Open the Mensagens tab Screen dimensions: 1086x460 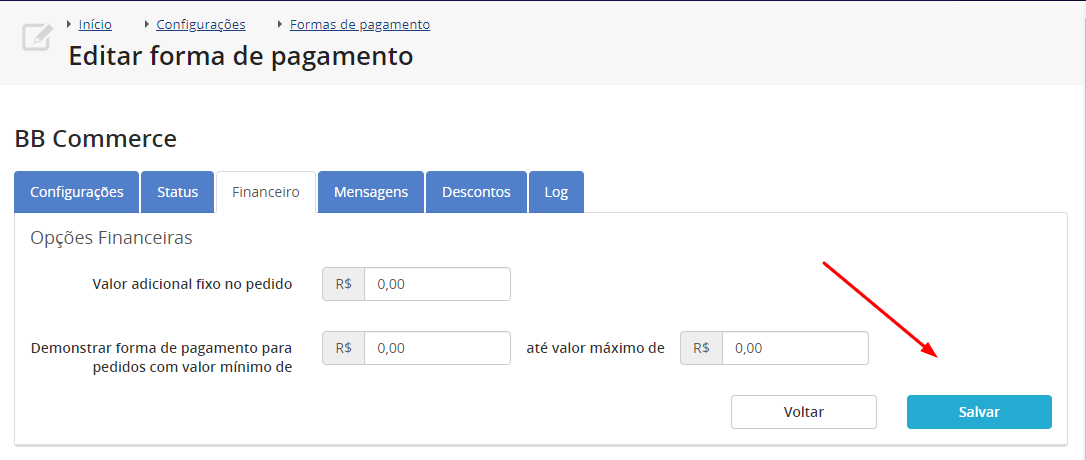371,192
